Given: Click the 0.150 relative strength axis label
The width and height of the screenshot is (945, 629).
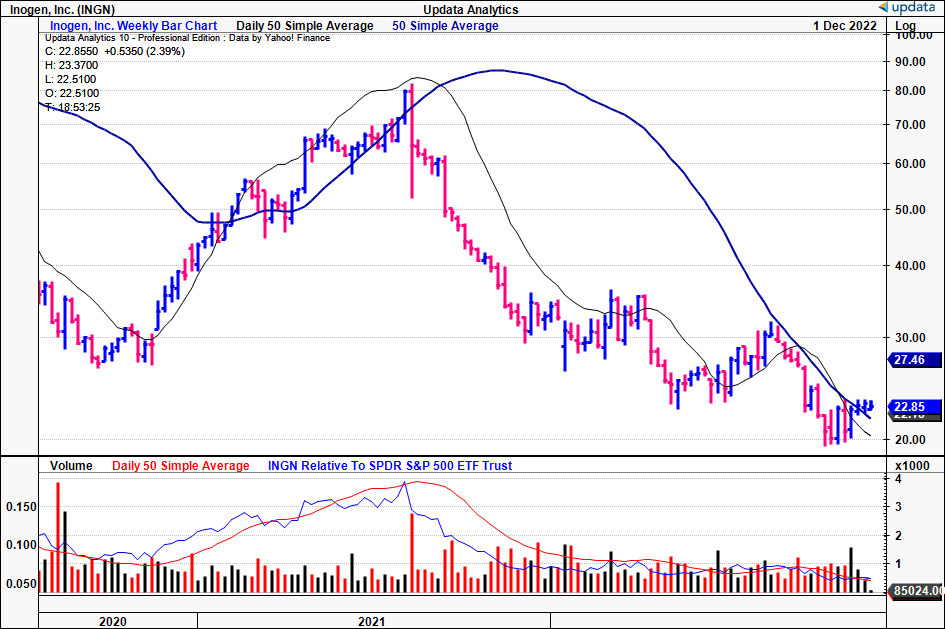Looking at the screenshot, I should [22, 507].
